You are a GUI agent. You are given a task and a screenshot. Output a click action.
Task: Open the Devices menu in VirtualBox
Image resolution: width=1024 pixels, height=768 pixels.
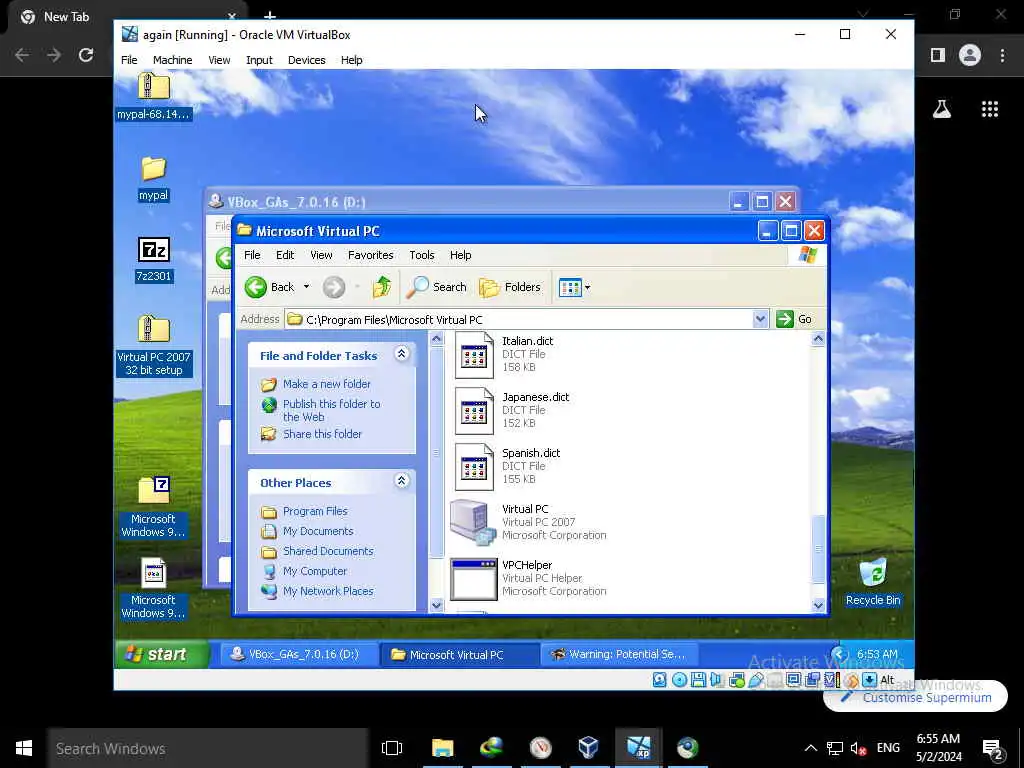(x=306, y=60)
